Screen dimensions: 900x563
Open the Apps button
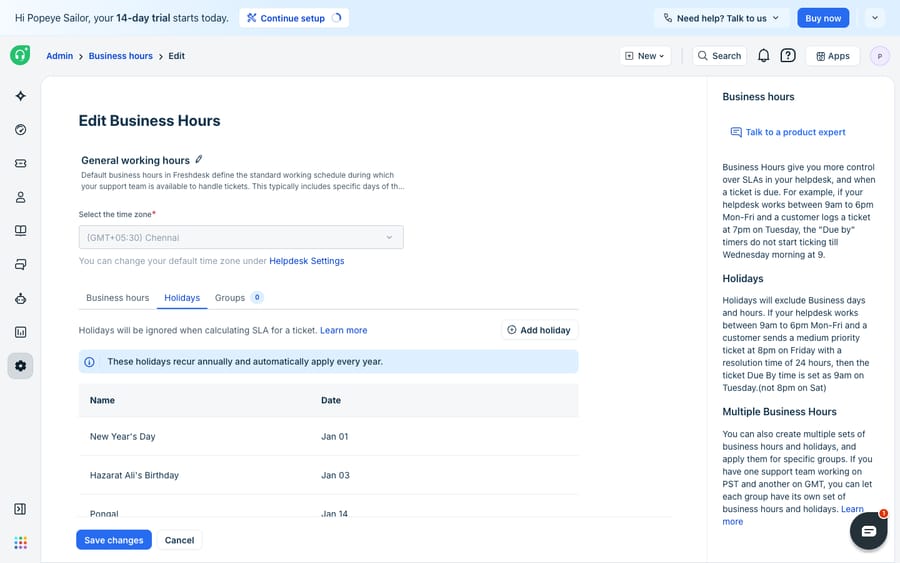(x=833, y=56)
